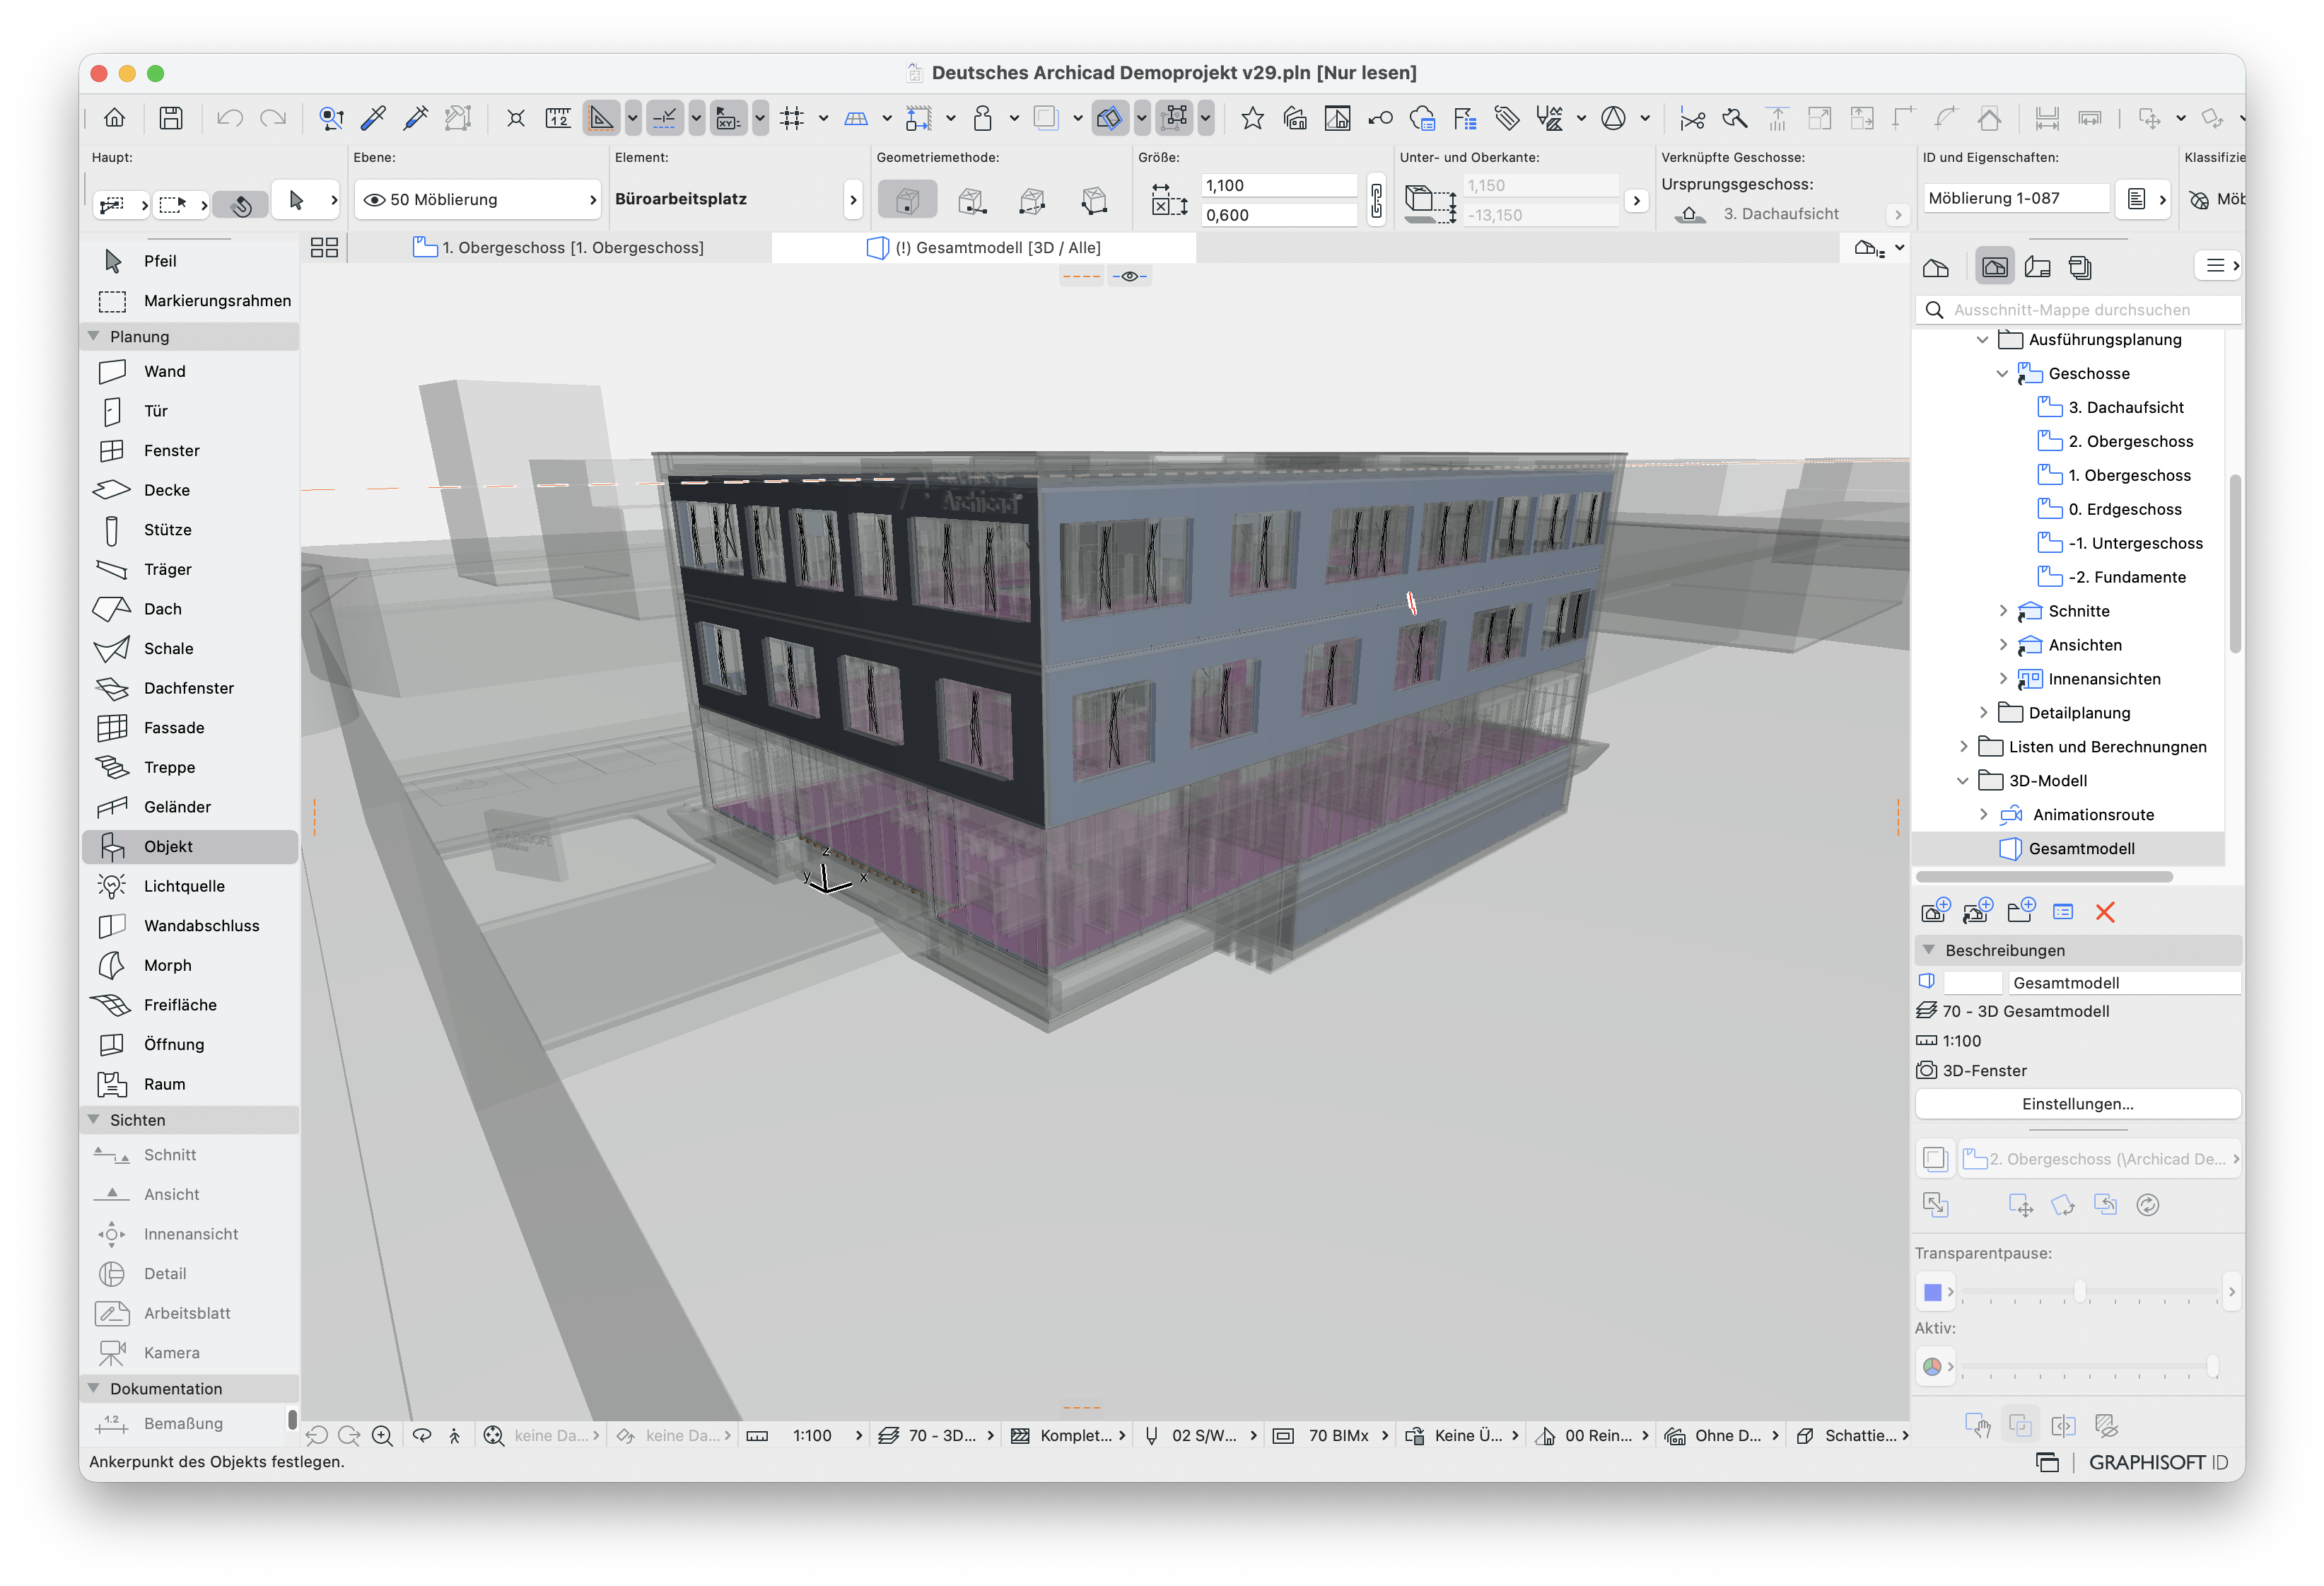Open the Büroarbeitsplatz element chevron
Screen dimensions: 2324x1586
[x=853, y=200]
